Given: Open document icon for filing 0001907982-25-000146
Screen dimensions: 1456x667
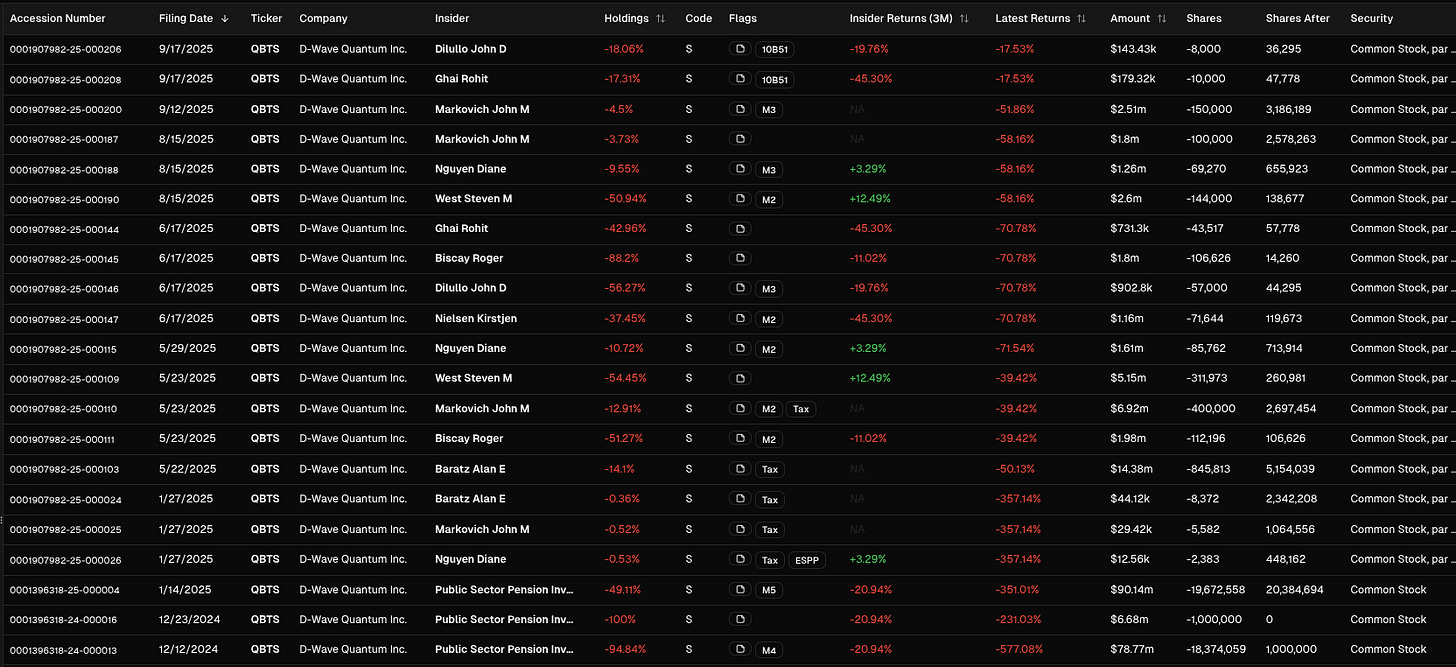Looking at the screenshot, I should coord(740,288).
